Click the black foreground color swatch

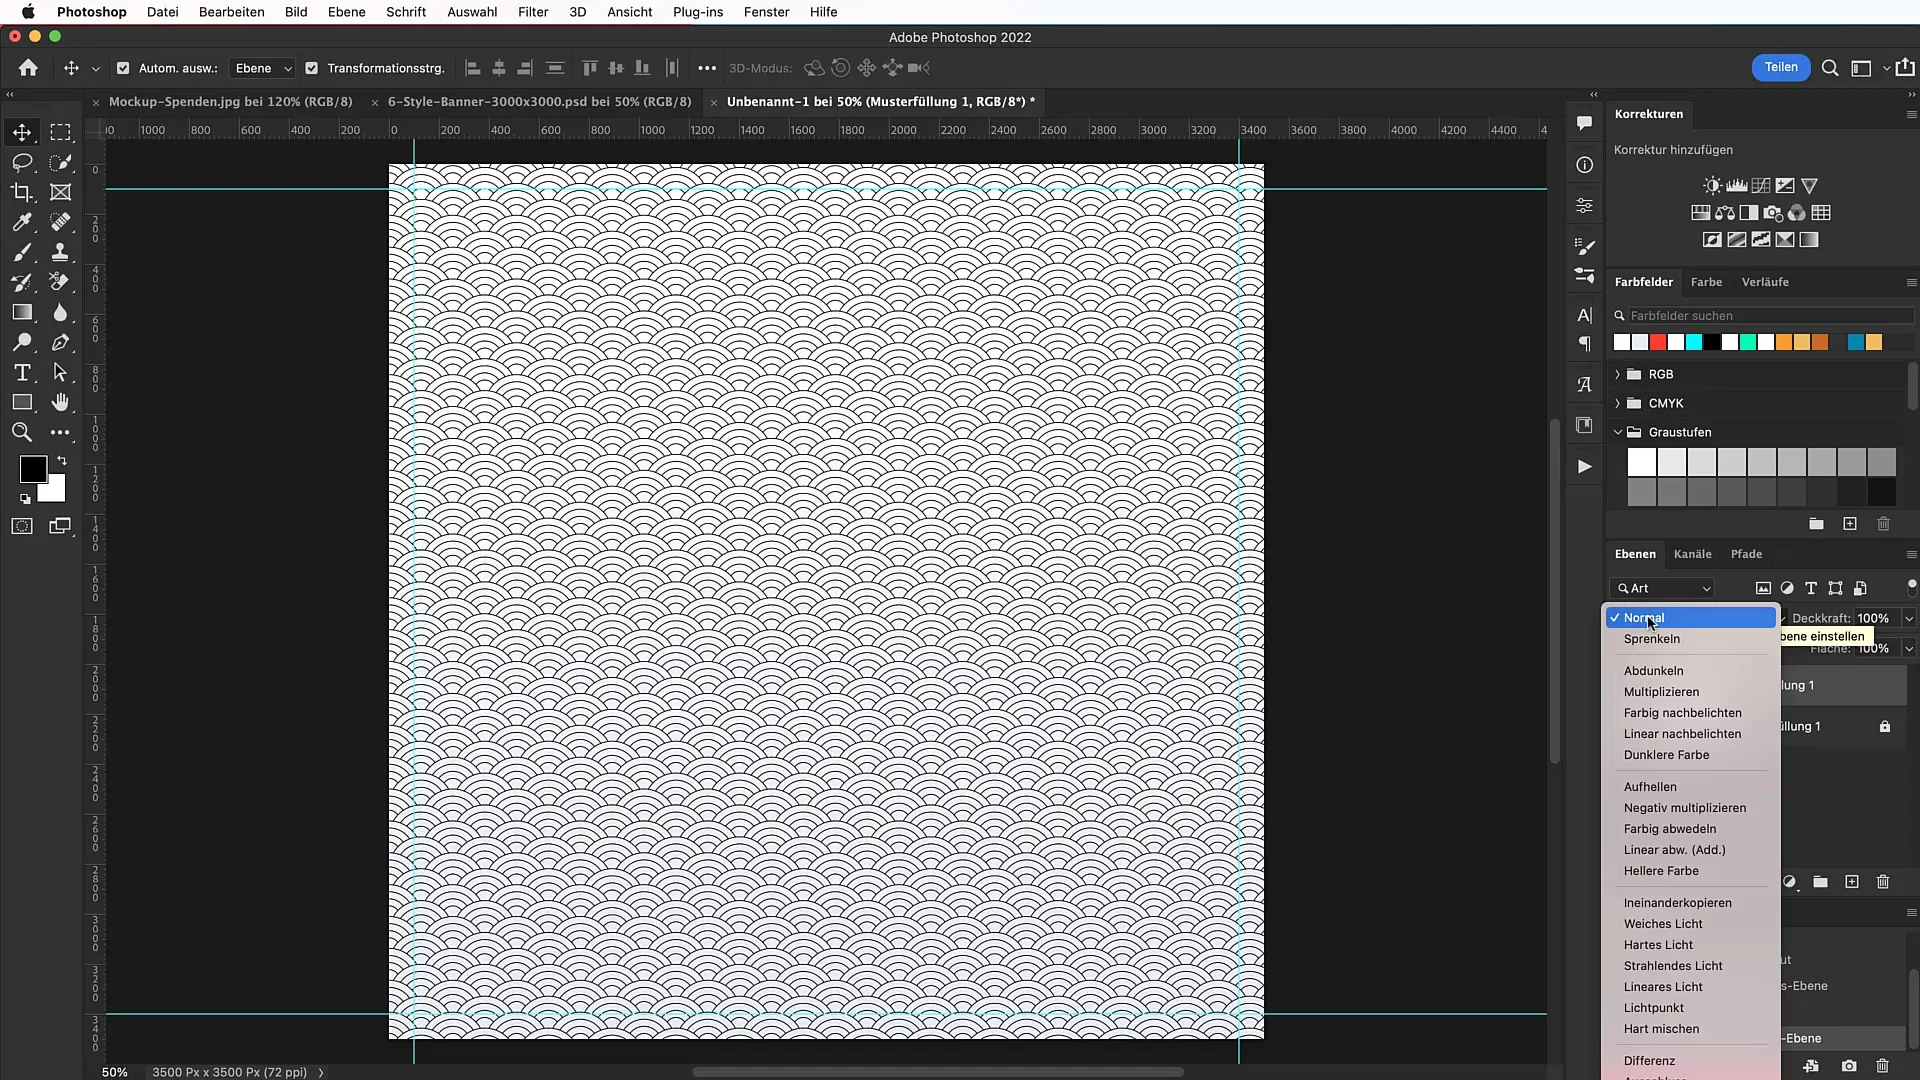click(x=33, y=469)
